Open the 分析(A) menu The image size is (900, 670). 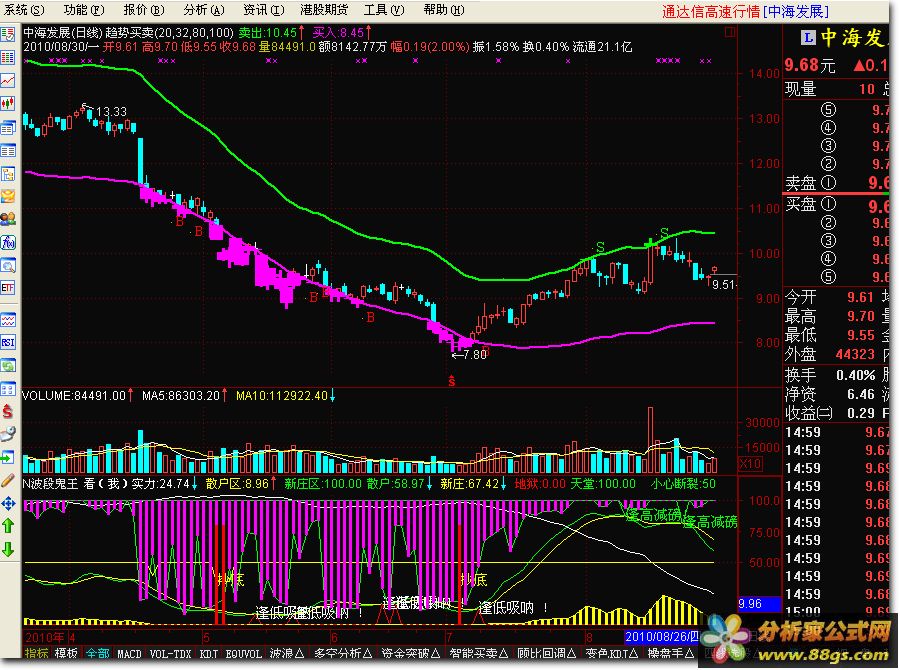pyautogui.click(x=204, y=10)
